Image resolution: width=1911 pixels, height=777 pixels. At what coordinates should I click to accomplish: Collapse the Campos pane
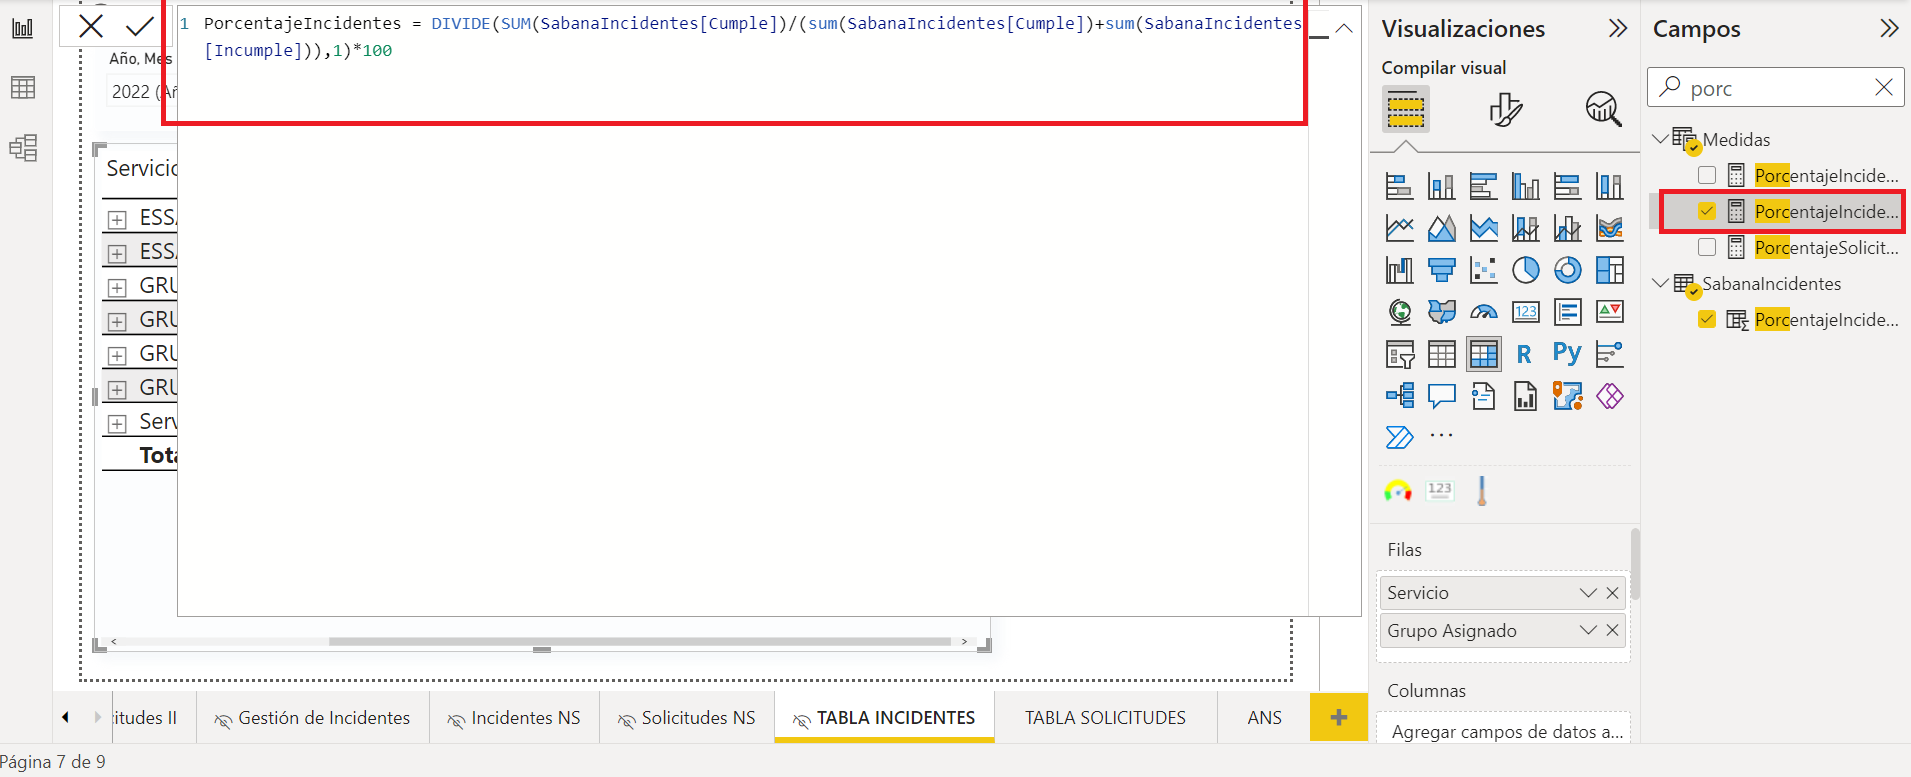pos(1888,28)
